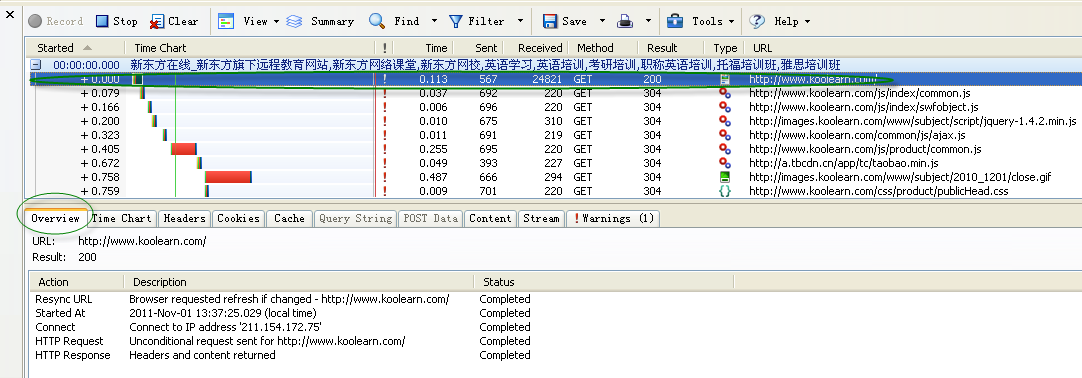This screenshot has height=378, width=1082.
Task: Click the warning icon on taobao.min.js row
Action: coord(384,163)
